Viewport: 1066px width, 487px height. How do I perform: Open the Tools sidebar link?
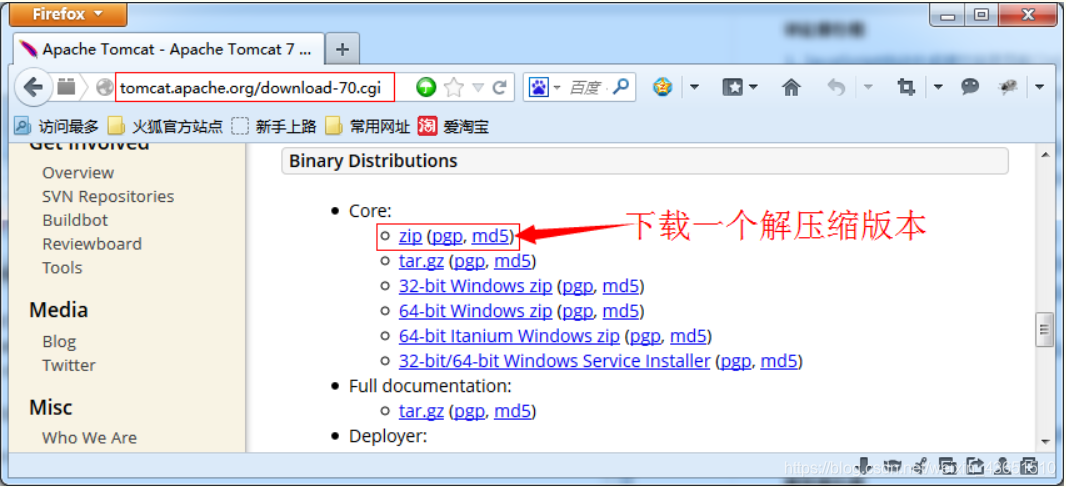[62, 267]
